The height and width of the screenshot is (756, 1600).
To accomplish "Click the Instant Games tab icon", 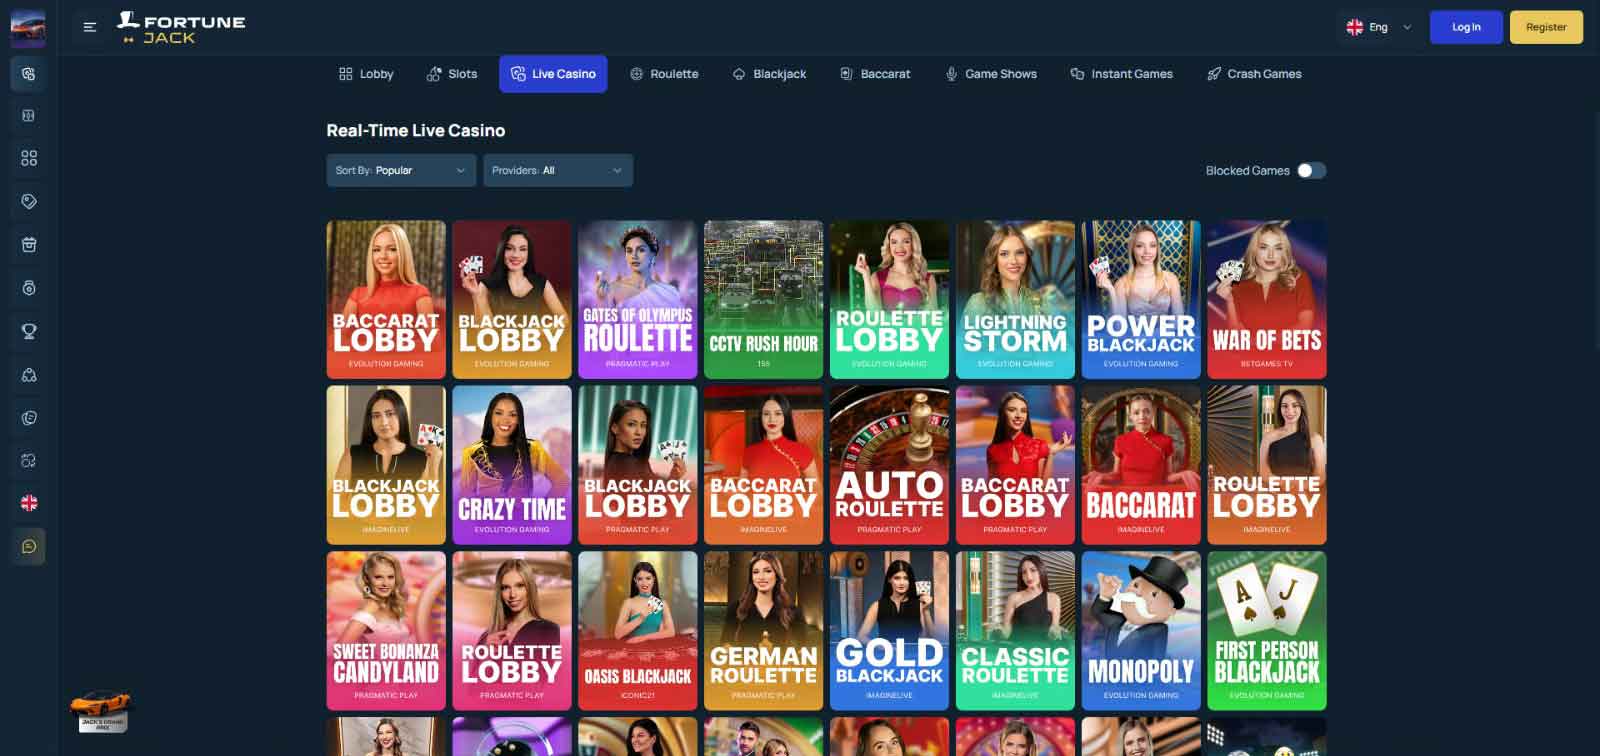I will point(1077,74).
